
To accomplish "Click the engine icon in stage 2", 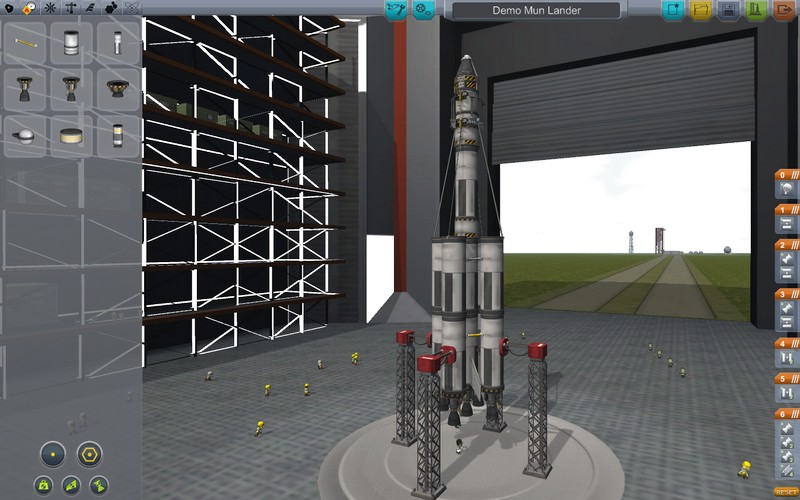I will [x=786, y=259].
